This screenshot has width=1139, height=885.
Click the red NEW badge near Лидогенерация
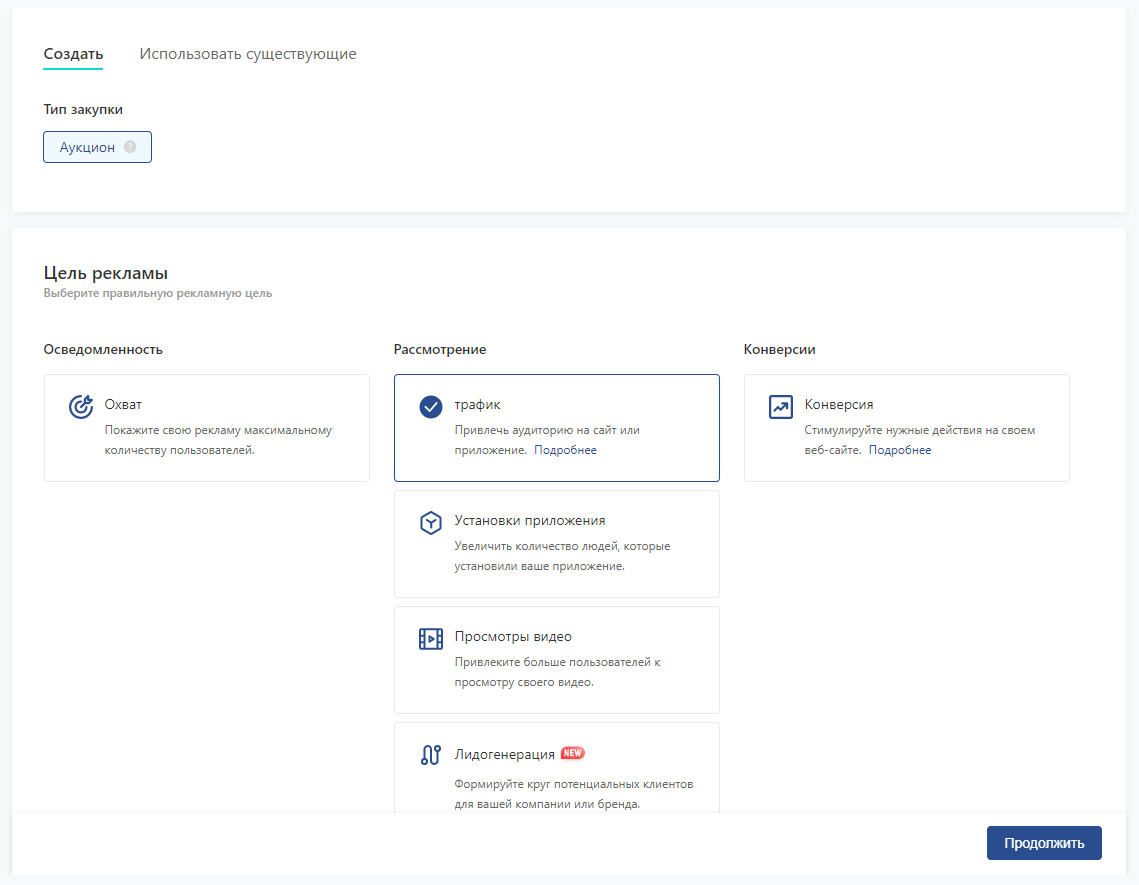(x=573, y=753)
